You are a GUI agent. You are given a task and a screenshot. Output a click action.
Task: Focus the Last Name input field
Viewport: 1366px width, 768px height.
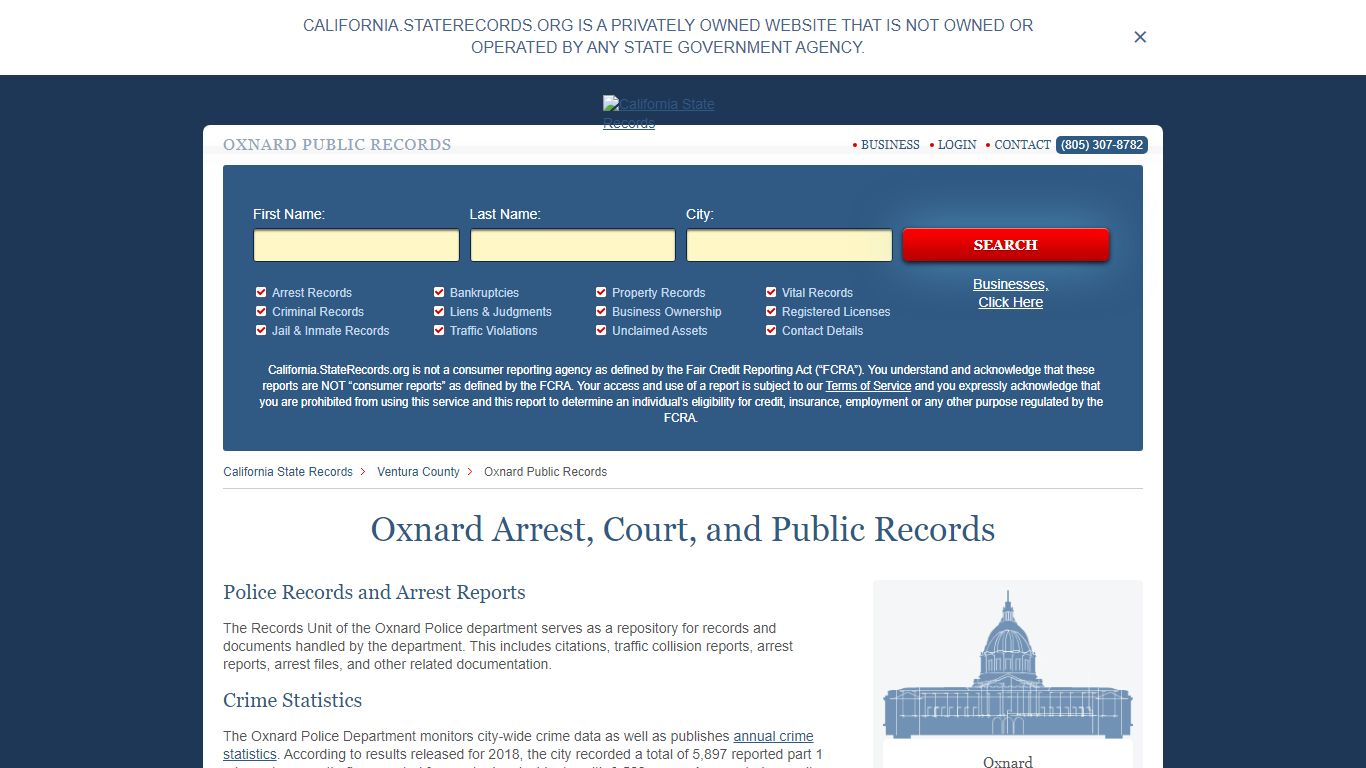pyautogui.click(x=573, y=245)
